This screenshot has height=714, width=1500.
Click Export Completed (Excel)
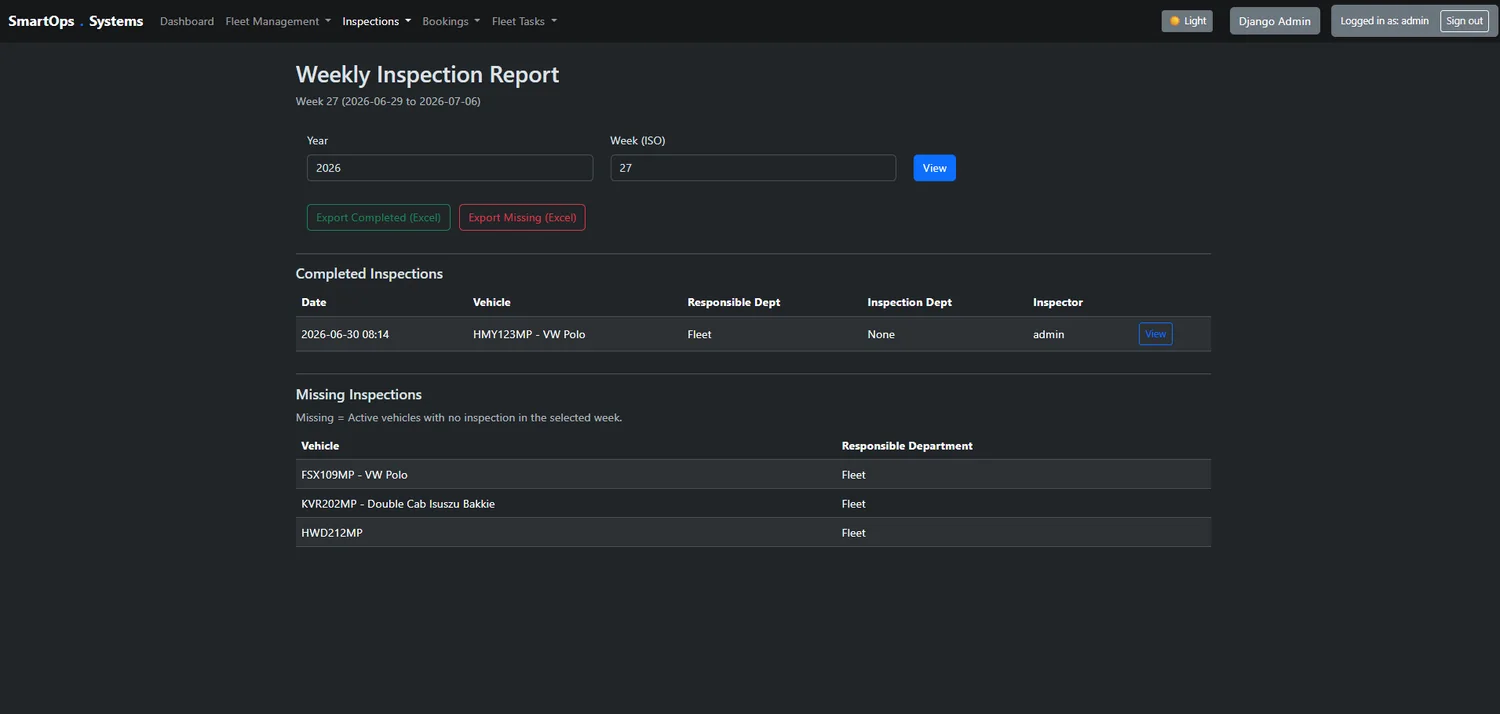379,217
